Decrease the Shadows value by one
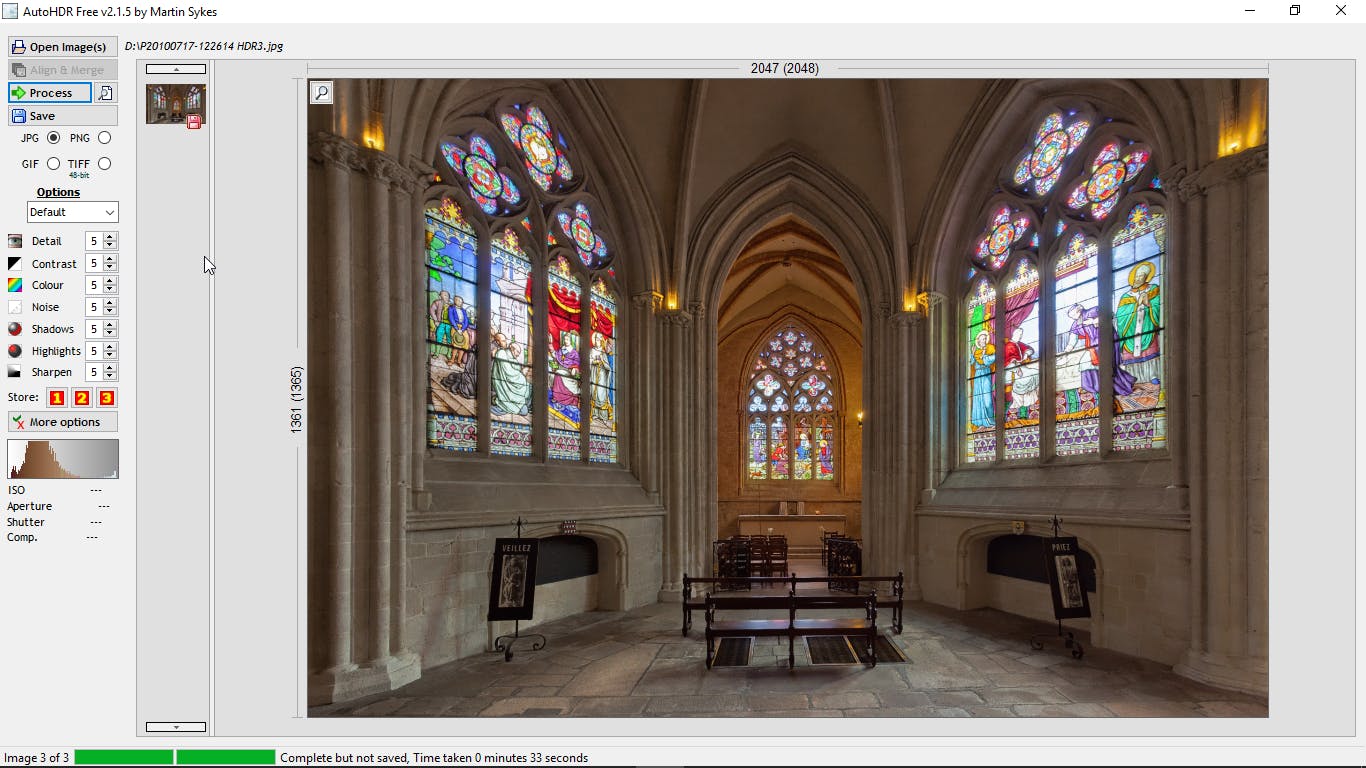Viewport: 1366px width, 768px height. (x=110, y=333)
